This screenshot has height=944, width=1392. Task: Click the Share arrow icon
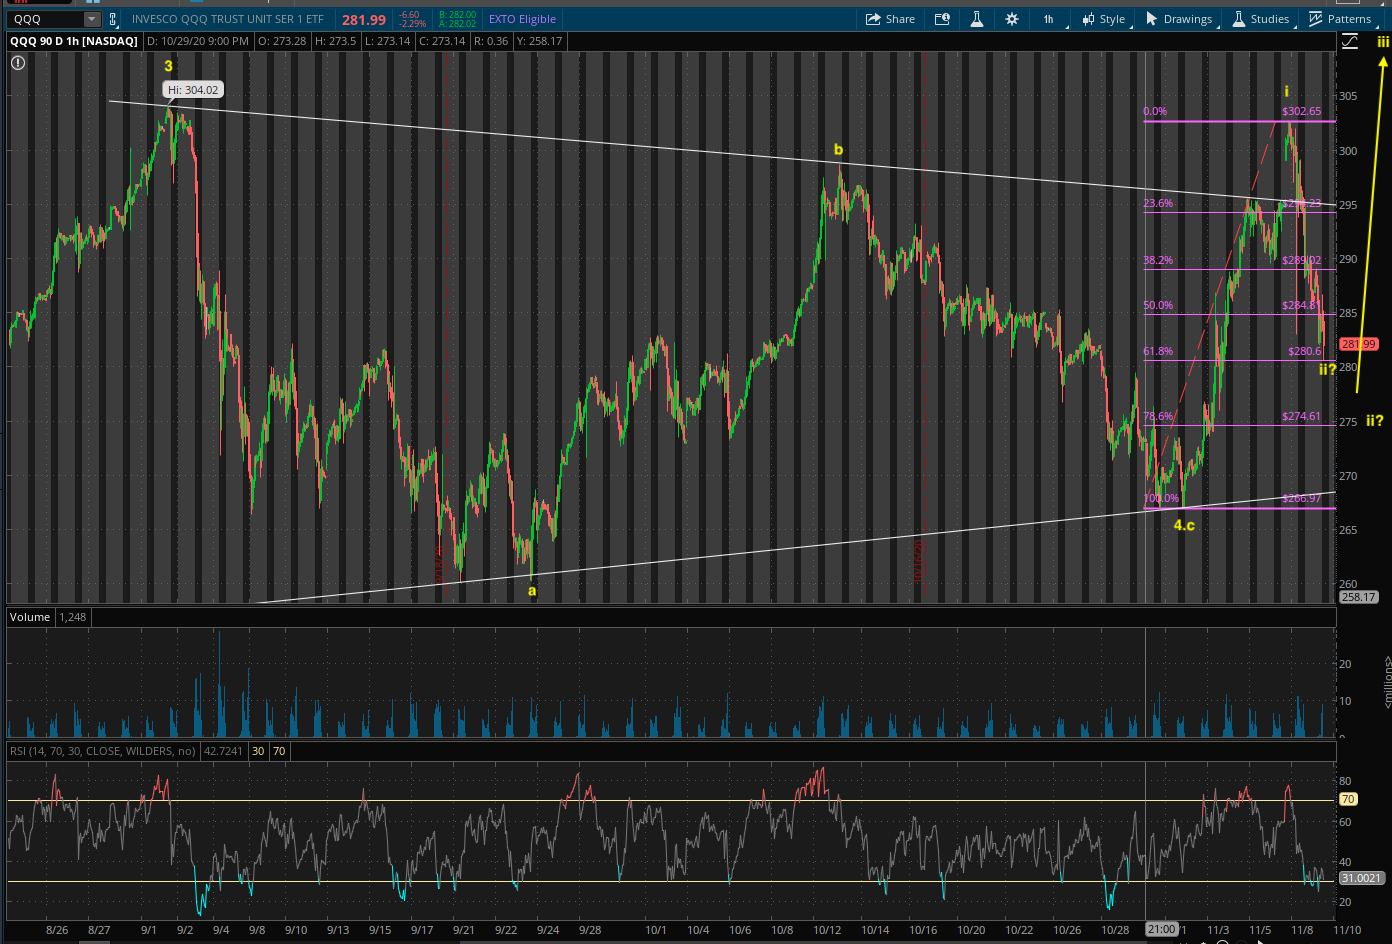[873, 19]
